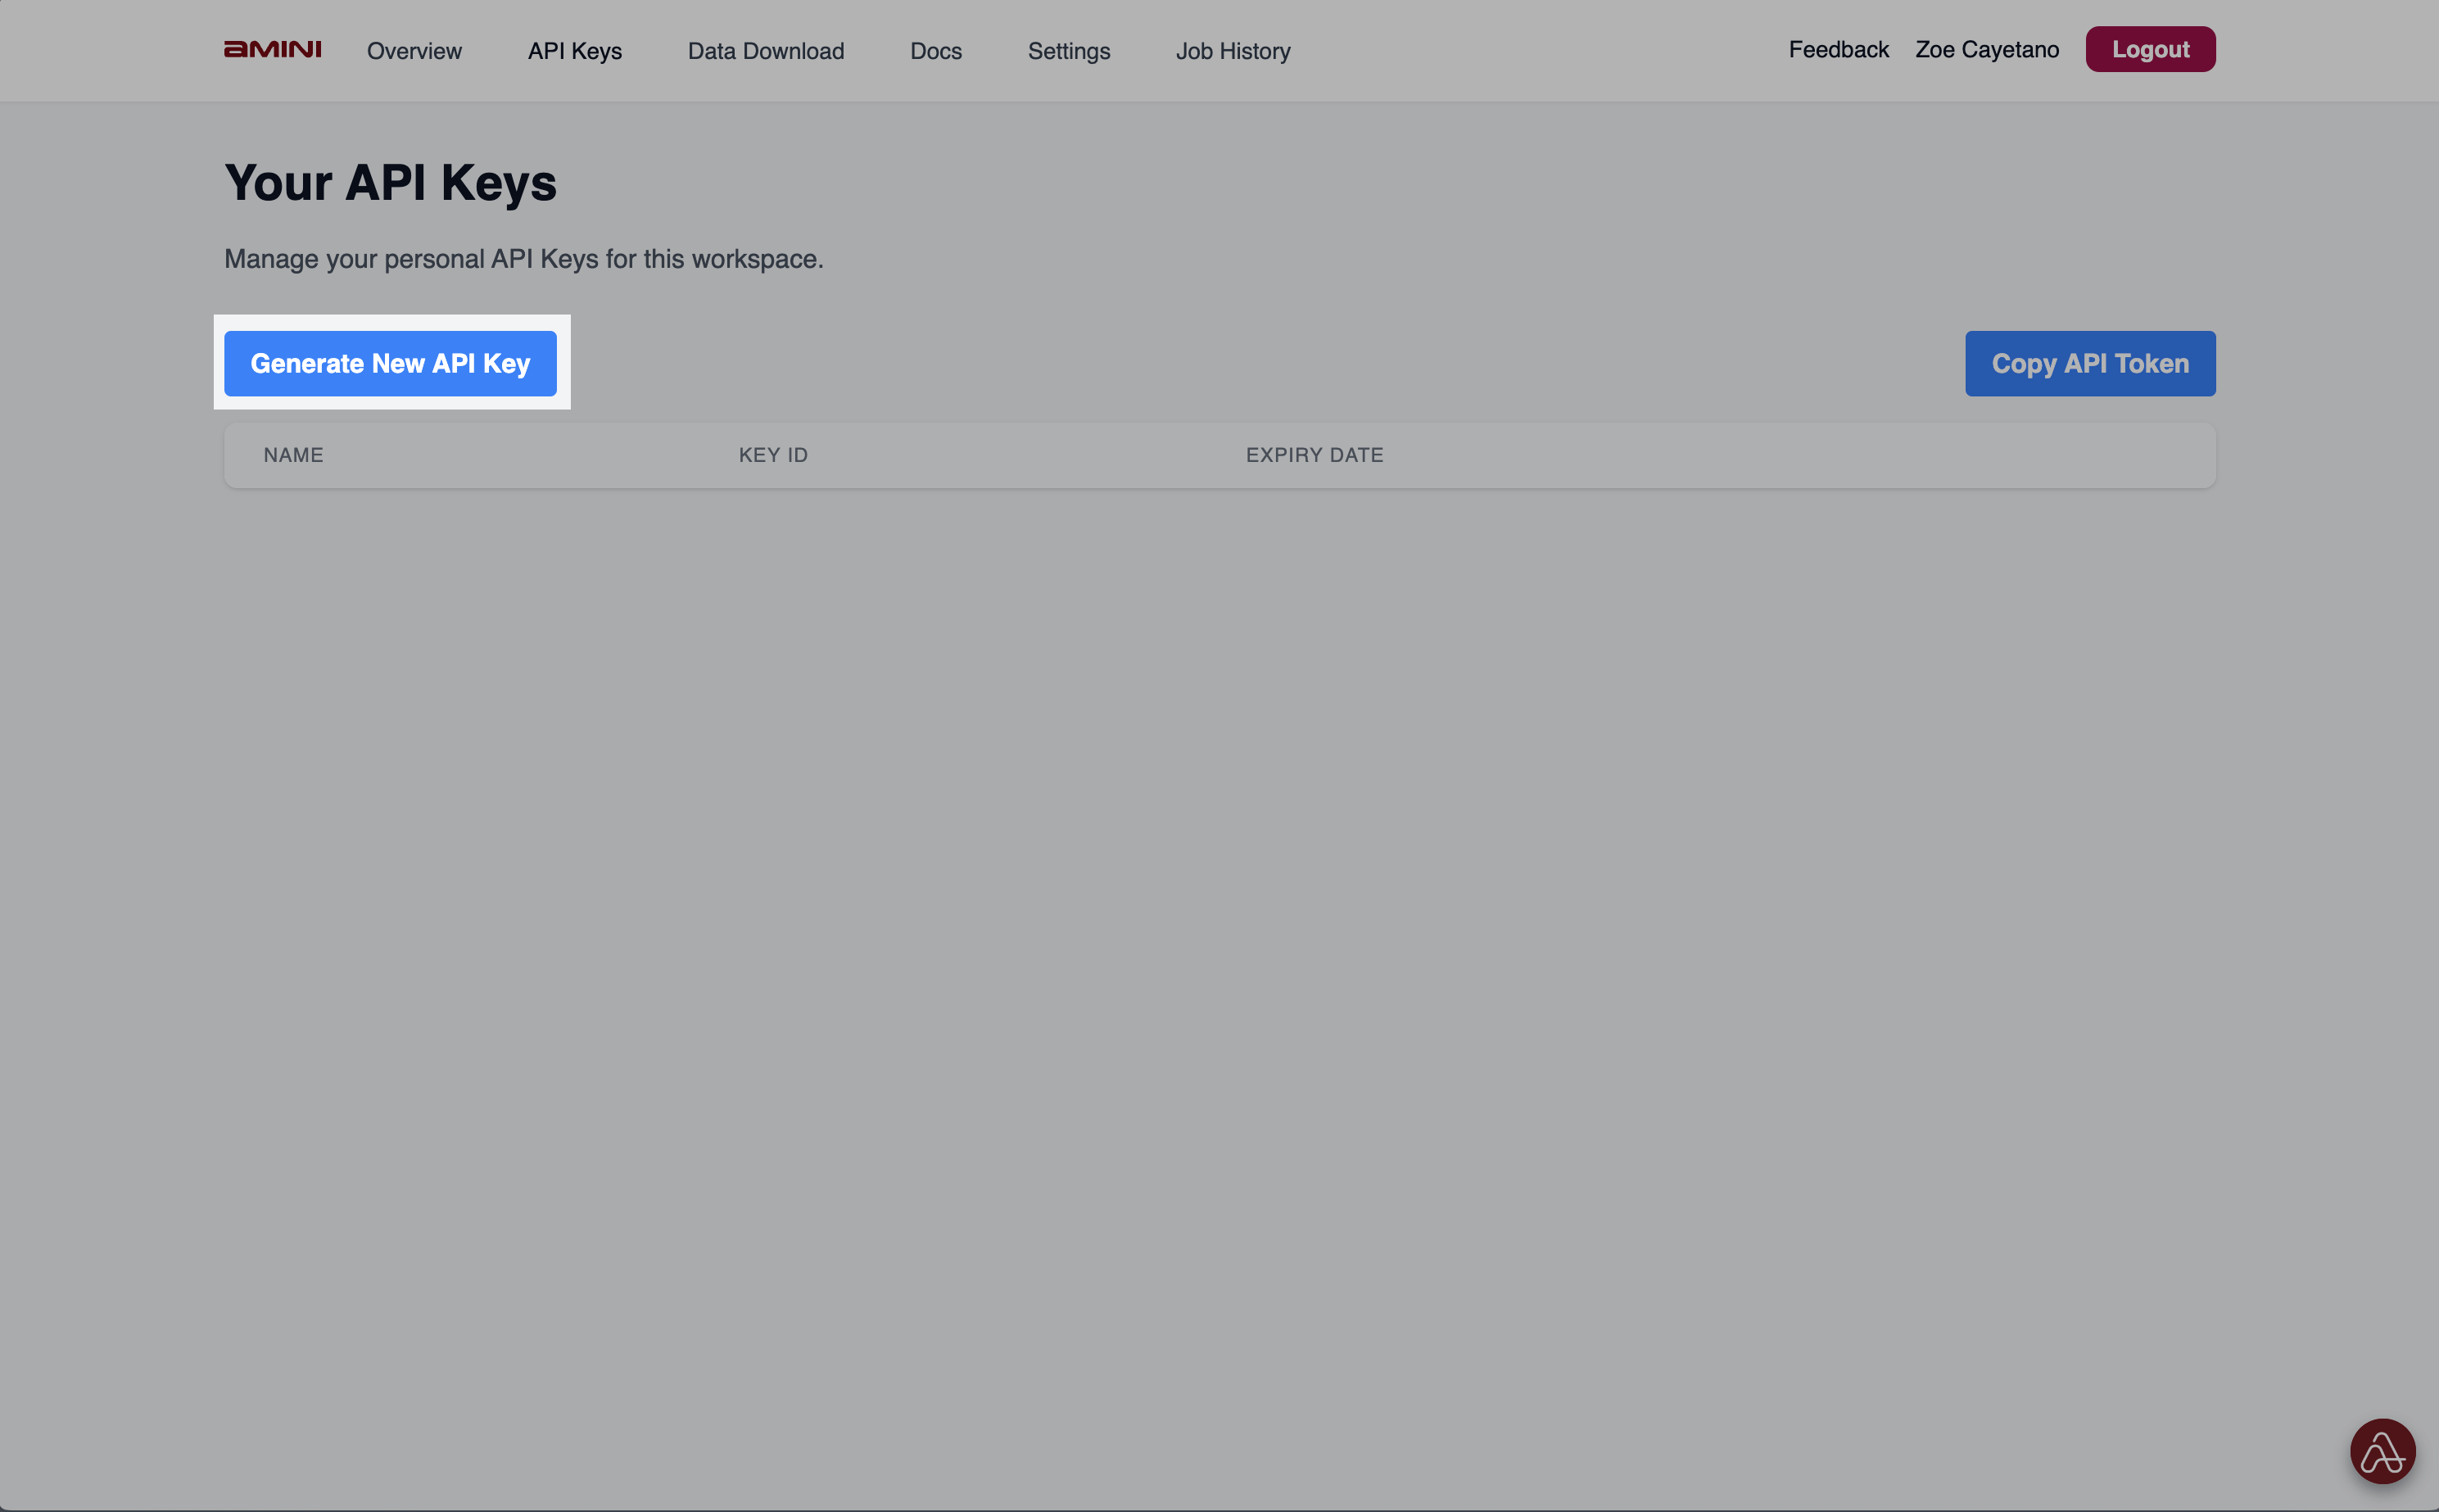Click the KEY ID column header
The height and width of the screenshot is (1512, 2439).
[x=773, y=455]
